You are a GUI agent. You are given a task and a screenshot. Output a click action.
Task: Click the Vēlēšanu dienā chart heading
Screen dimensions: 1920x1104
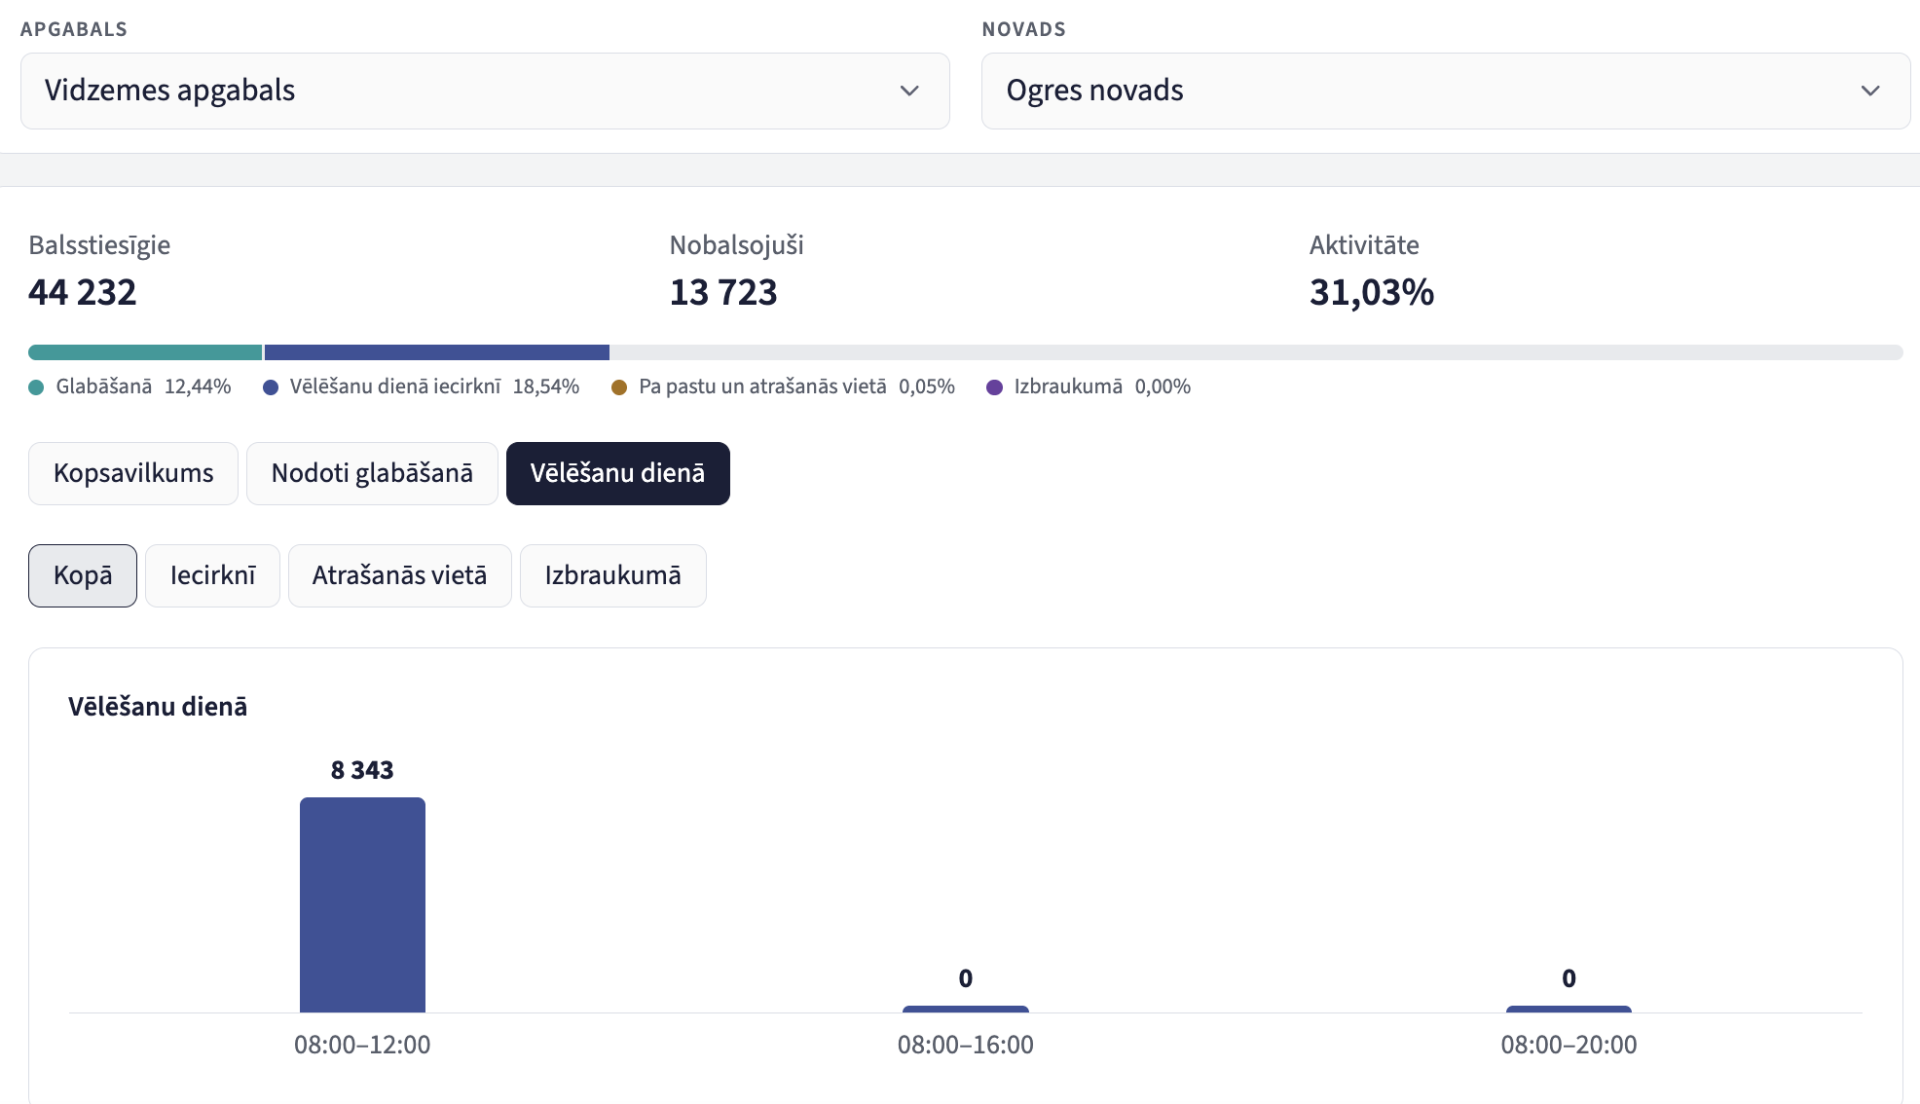[x=158, y=707]
